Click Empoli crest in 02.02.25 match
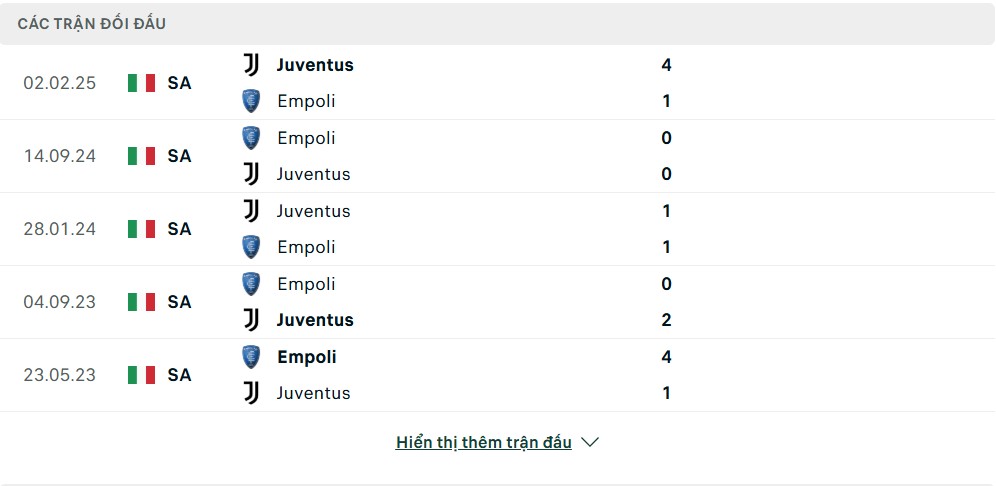The width and height of the screenshot is (996, 486). point(251,101)
